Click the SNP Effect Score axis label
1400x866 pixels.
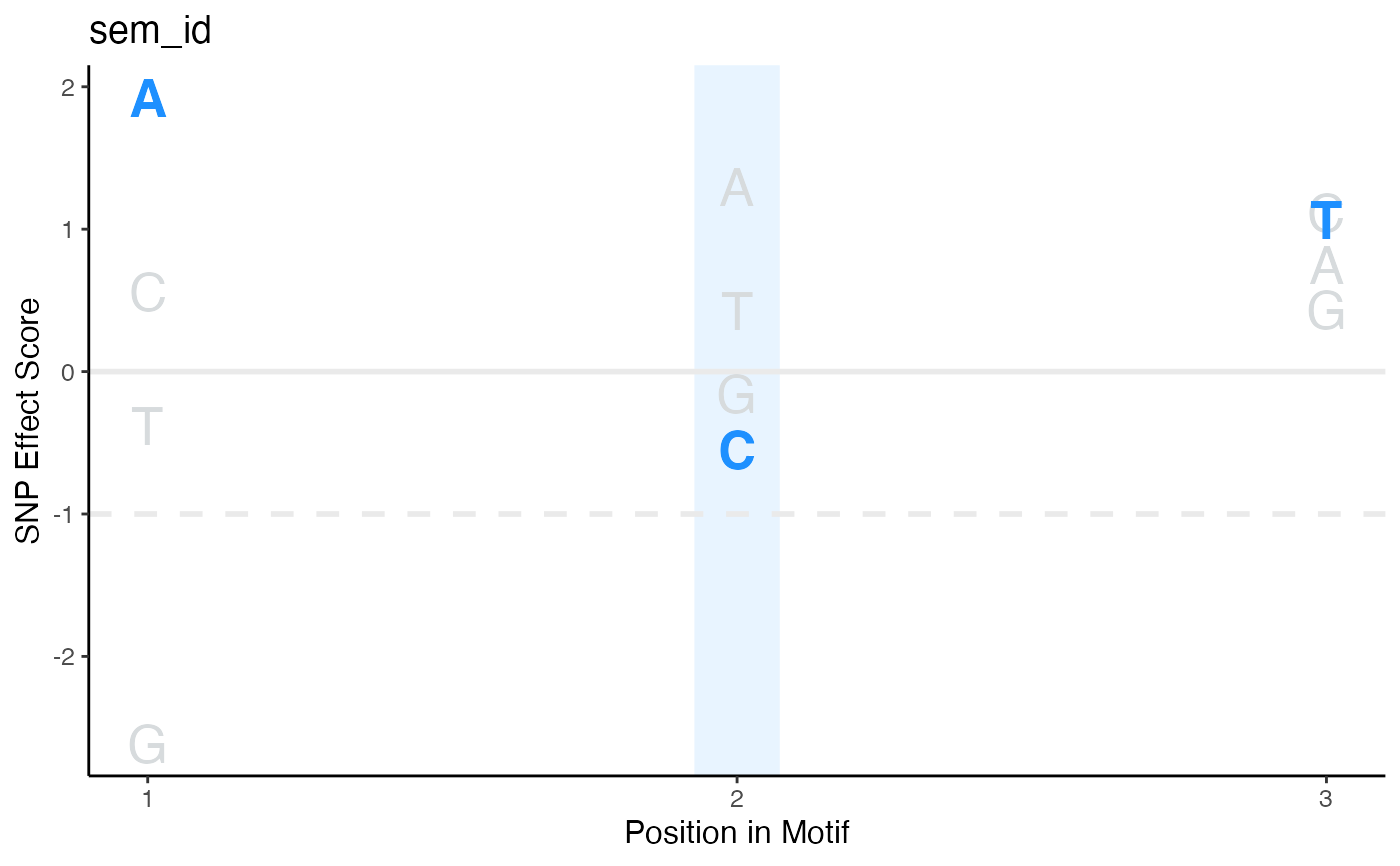pyautogui.click(x=29, y=421)
